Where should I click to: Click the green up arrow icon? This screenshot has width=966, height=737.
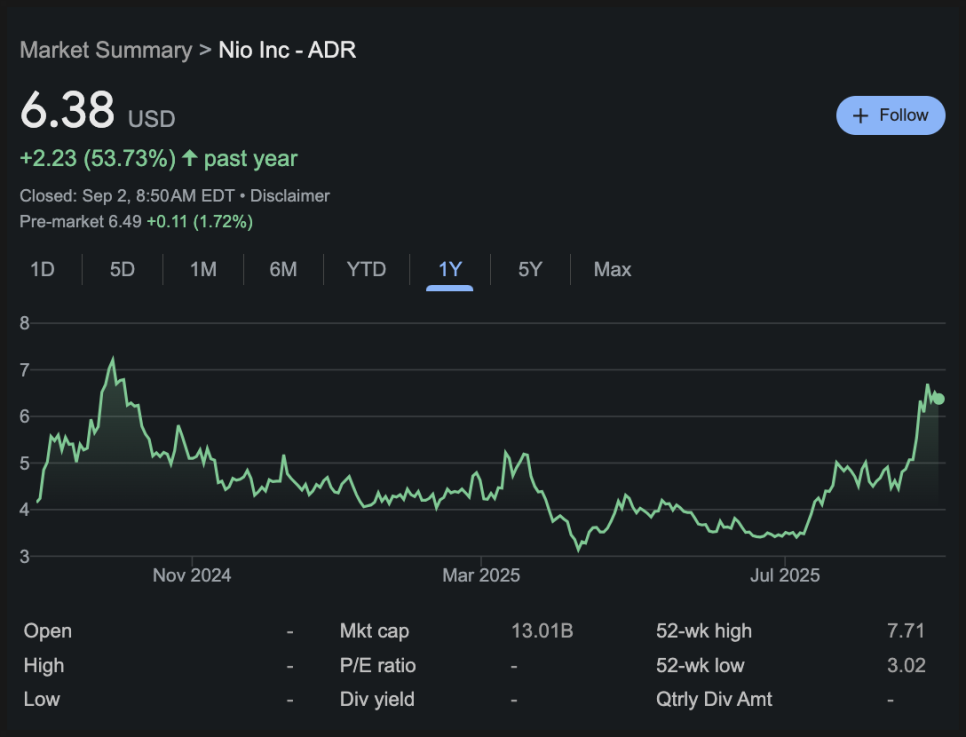coord(190,158)
